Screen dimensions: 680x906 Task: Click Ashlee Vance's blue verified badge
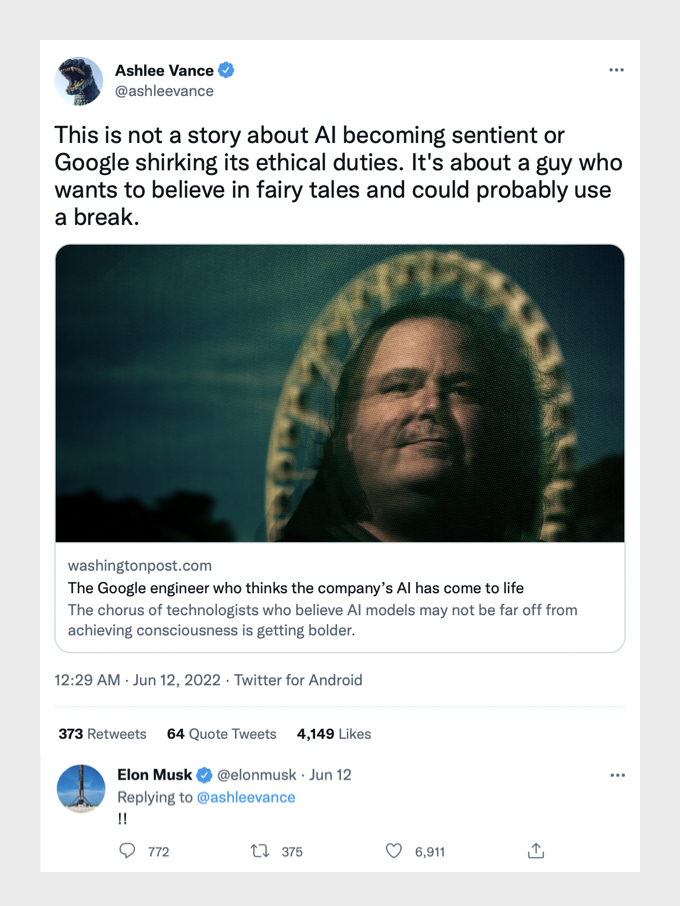pos(227,70)
